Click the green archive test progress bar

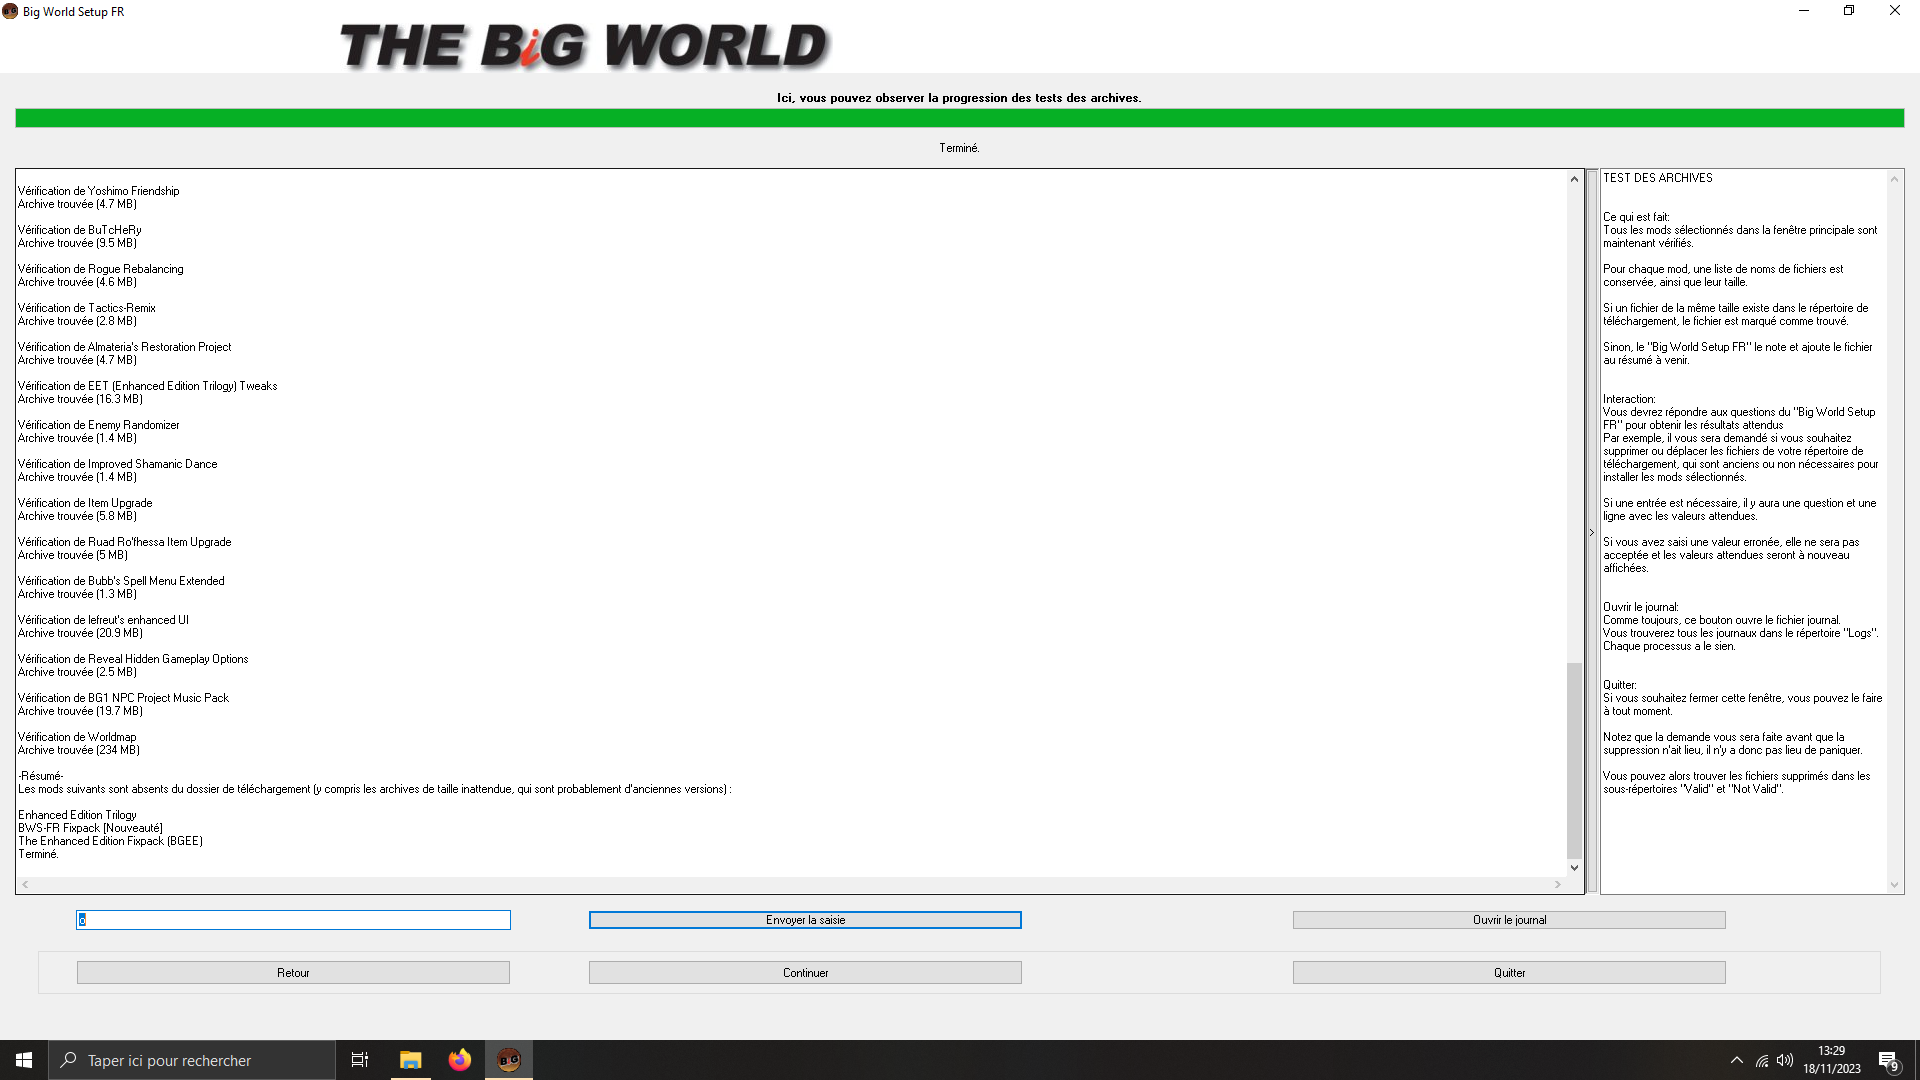[959, 119]
